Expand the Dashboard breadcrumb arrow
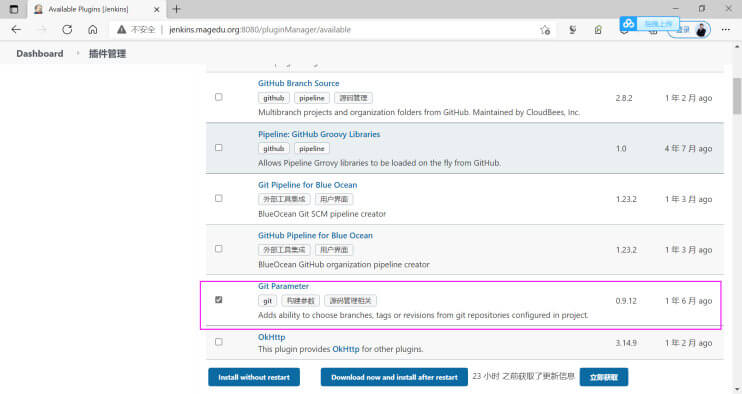The width and height of the screenshot is (742, 394). tap(78, 53)
